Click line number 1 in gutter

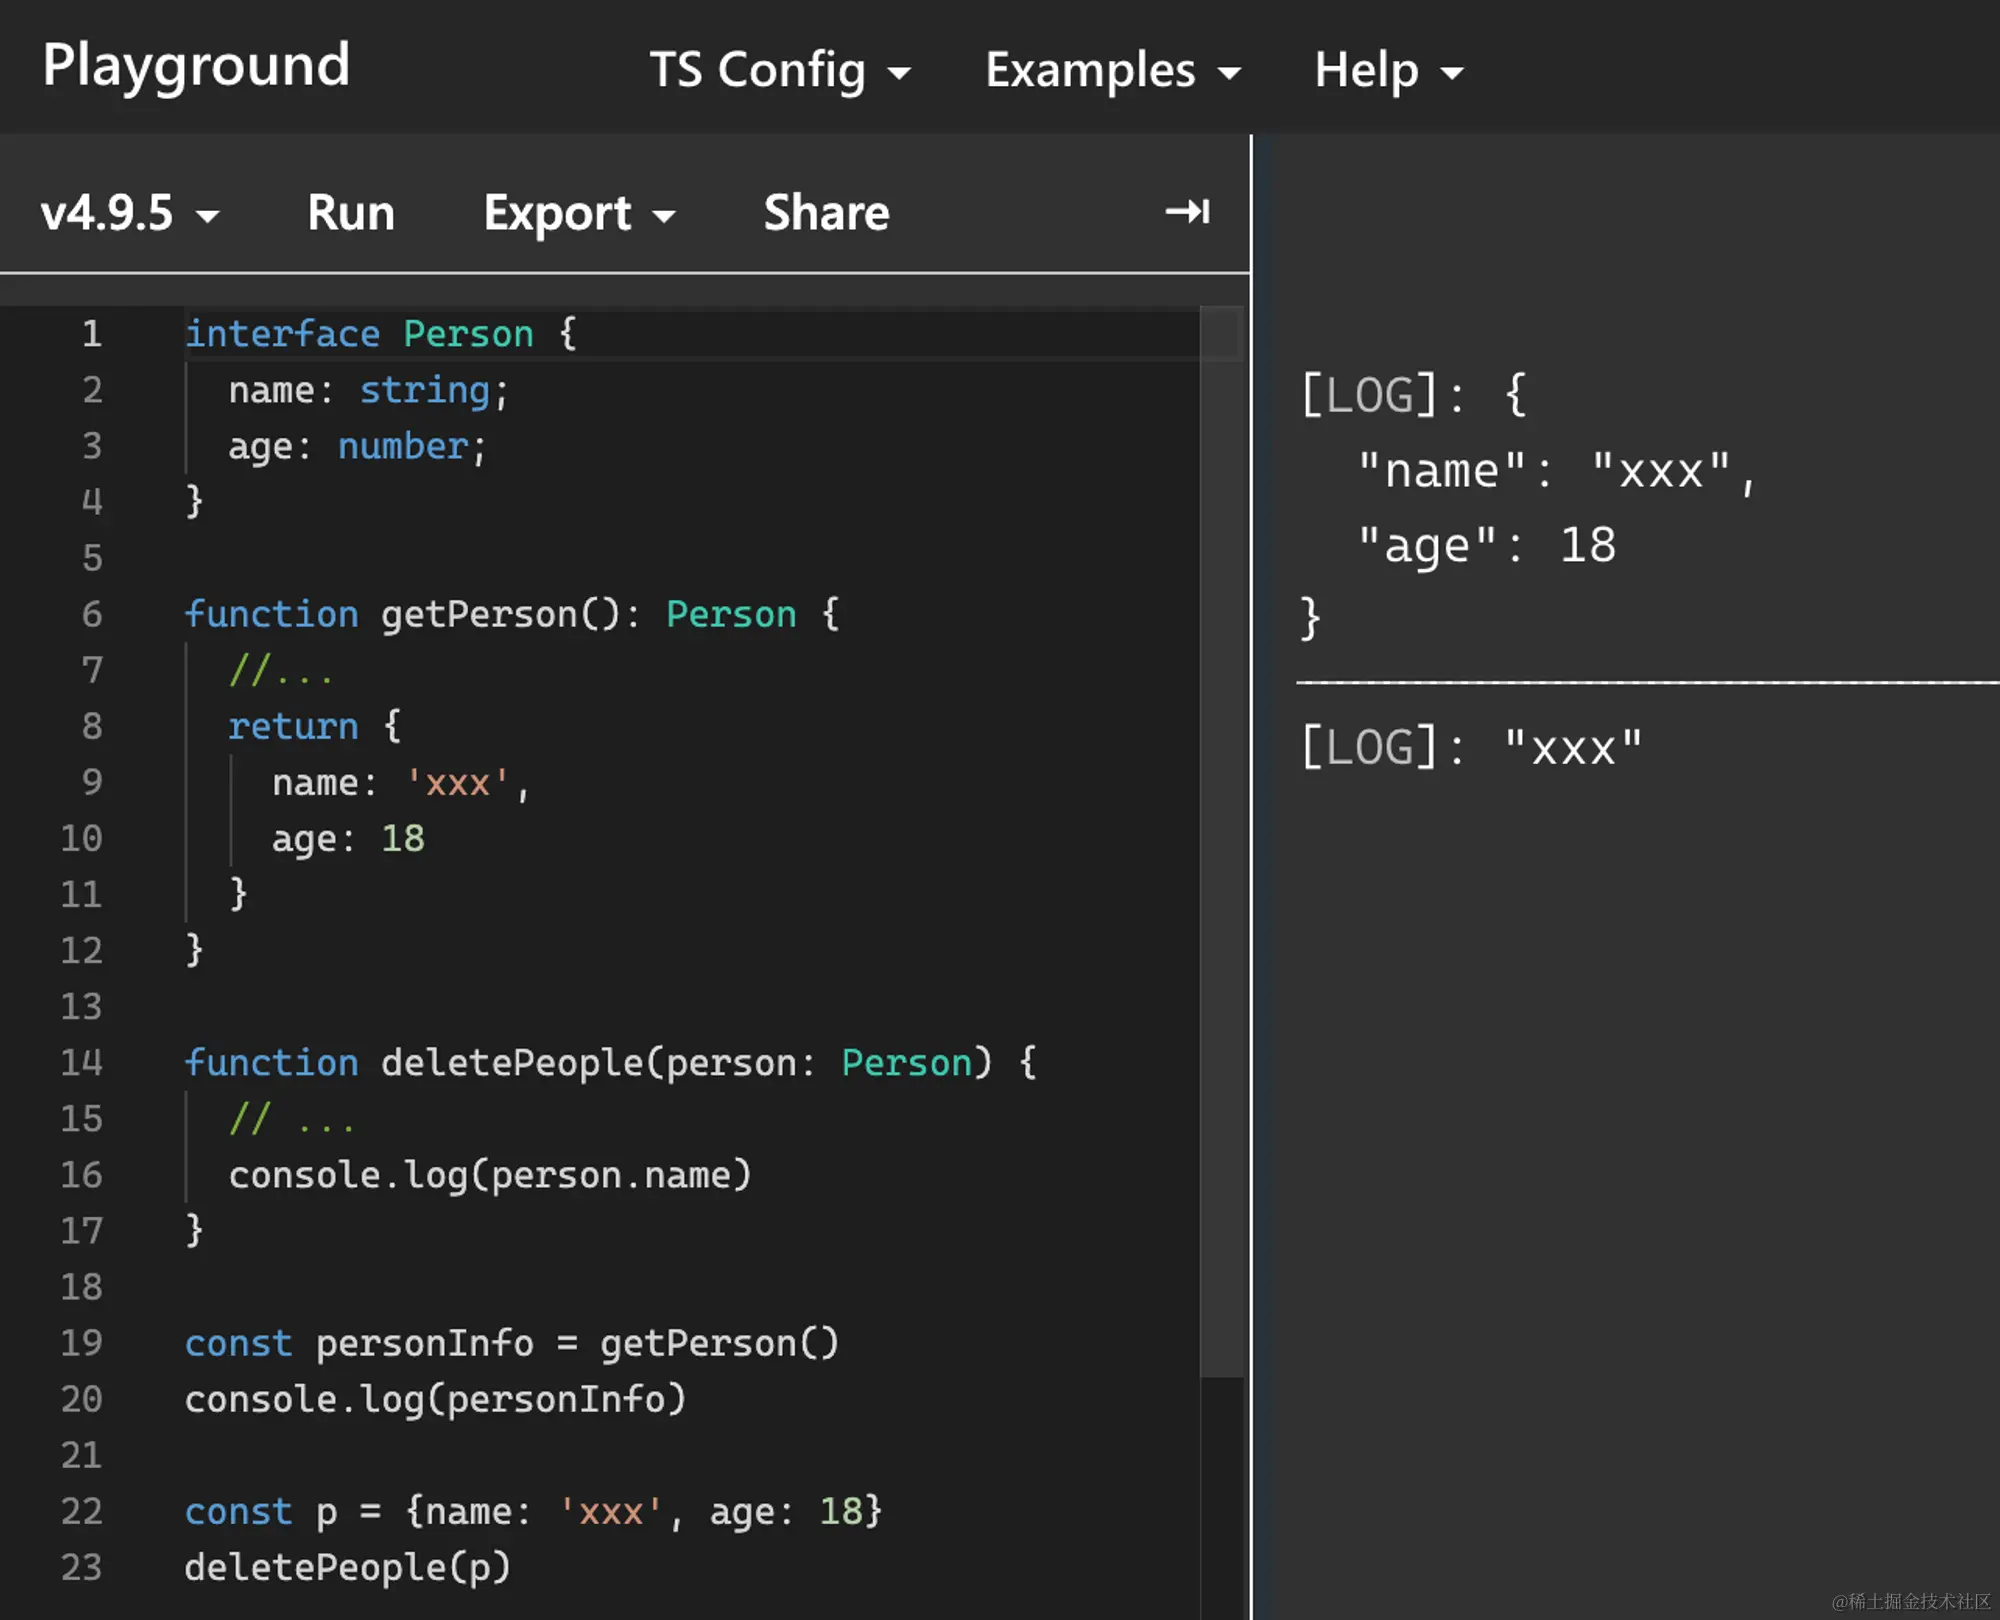pyautogui.click(x=91, y=334)
